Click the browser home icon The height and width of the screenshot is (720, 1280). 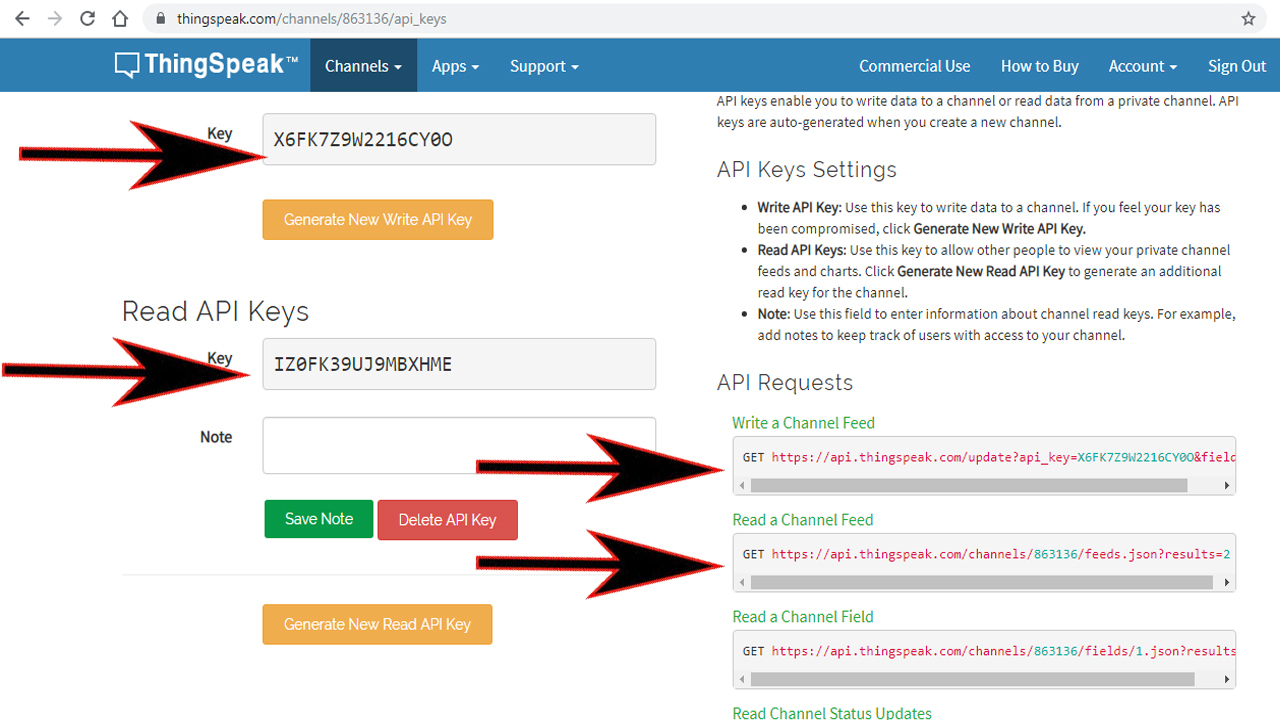click(x=121, y=17)
